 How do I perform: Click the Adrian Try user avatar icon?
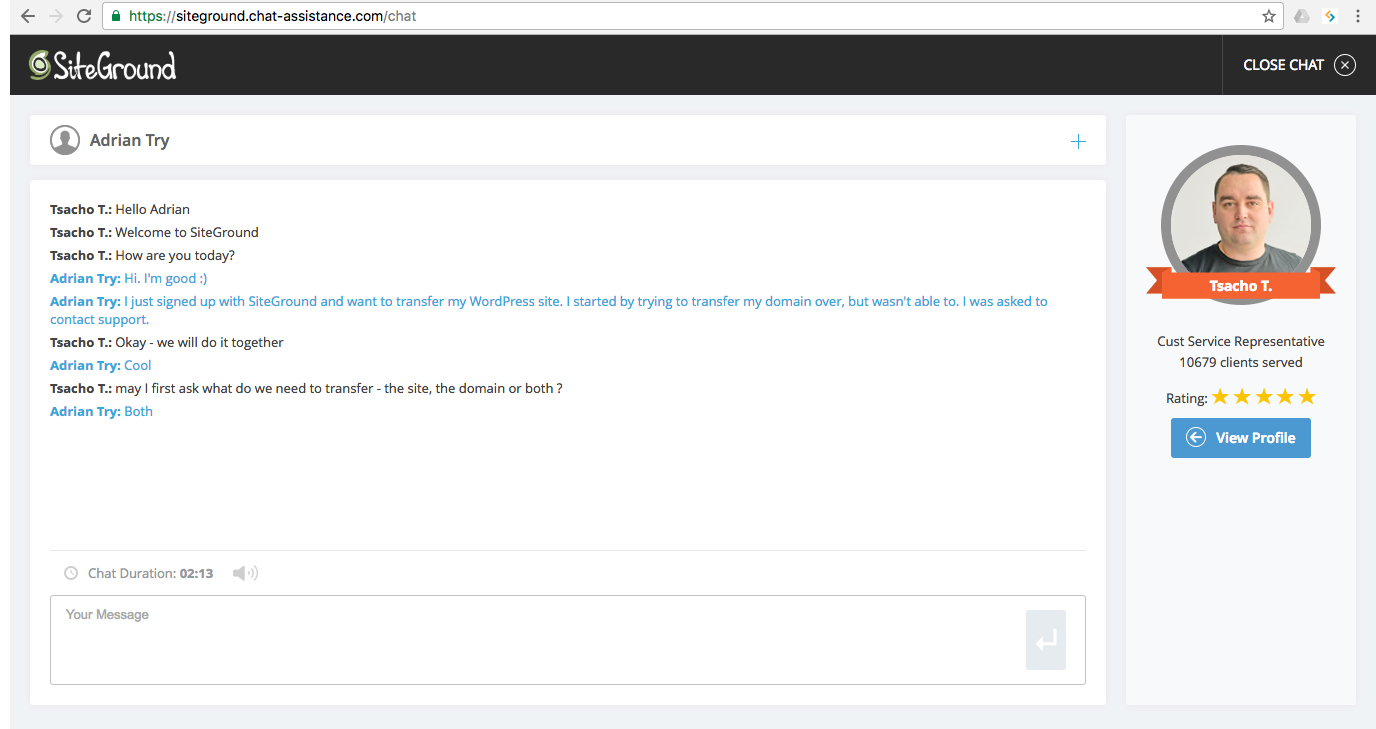tap(65, 141)
